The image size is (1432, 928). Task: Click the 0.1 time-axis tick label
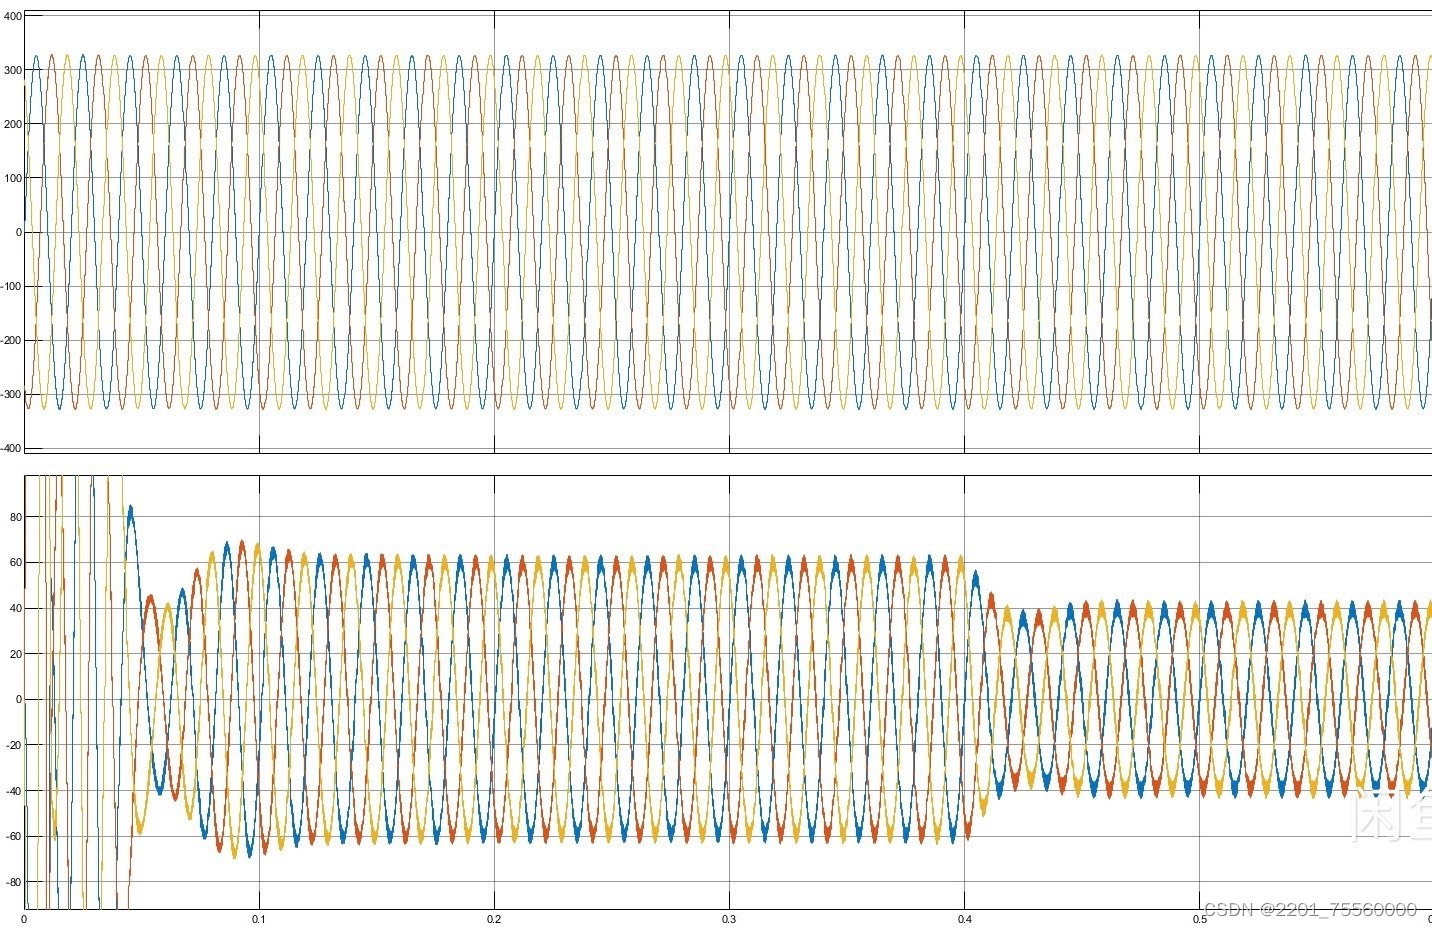(x=259, y=919)
